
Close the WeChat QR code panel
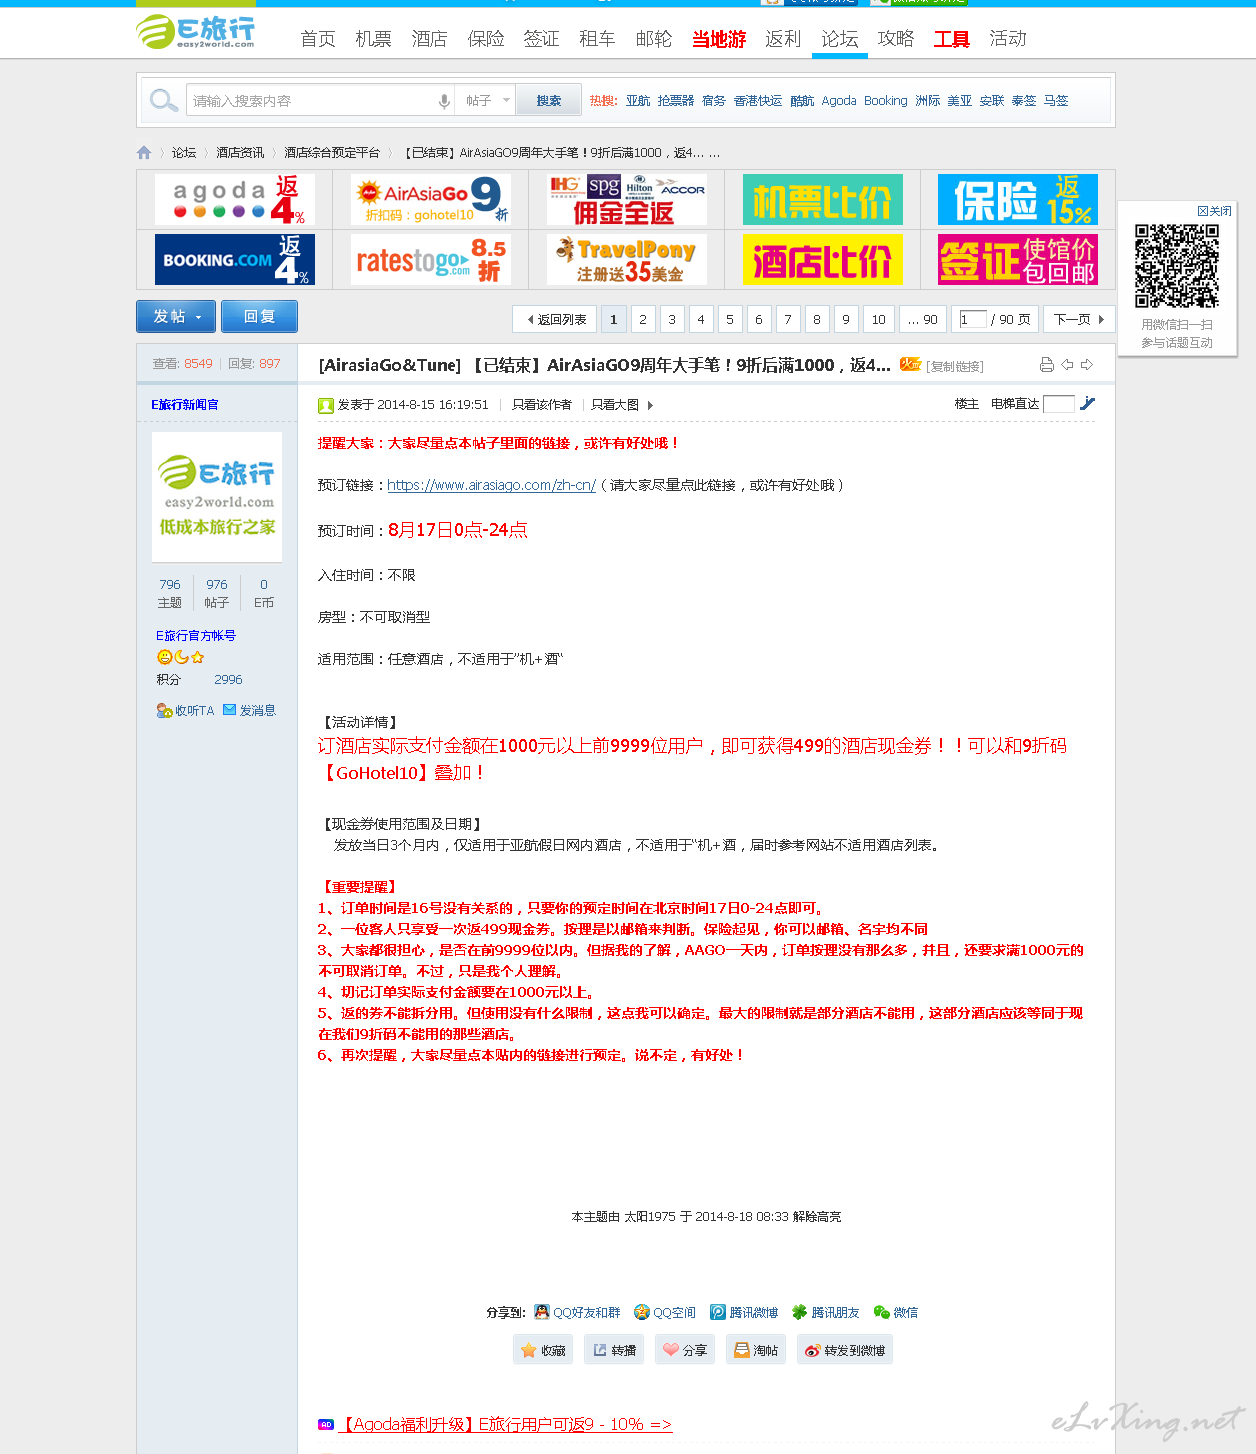[x=1214, y=211]
